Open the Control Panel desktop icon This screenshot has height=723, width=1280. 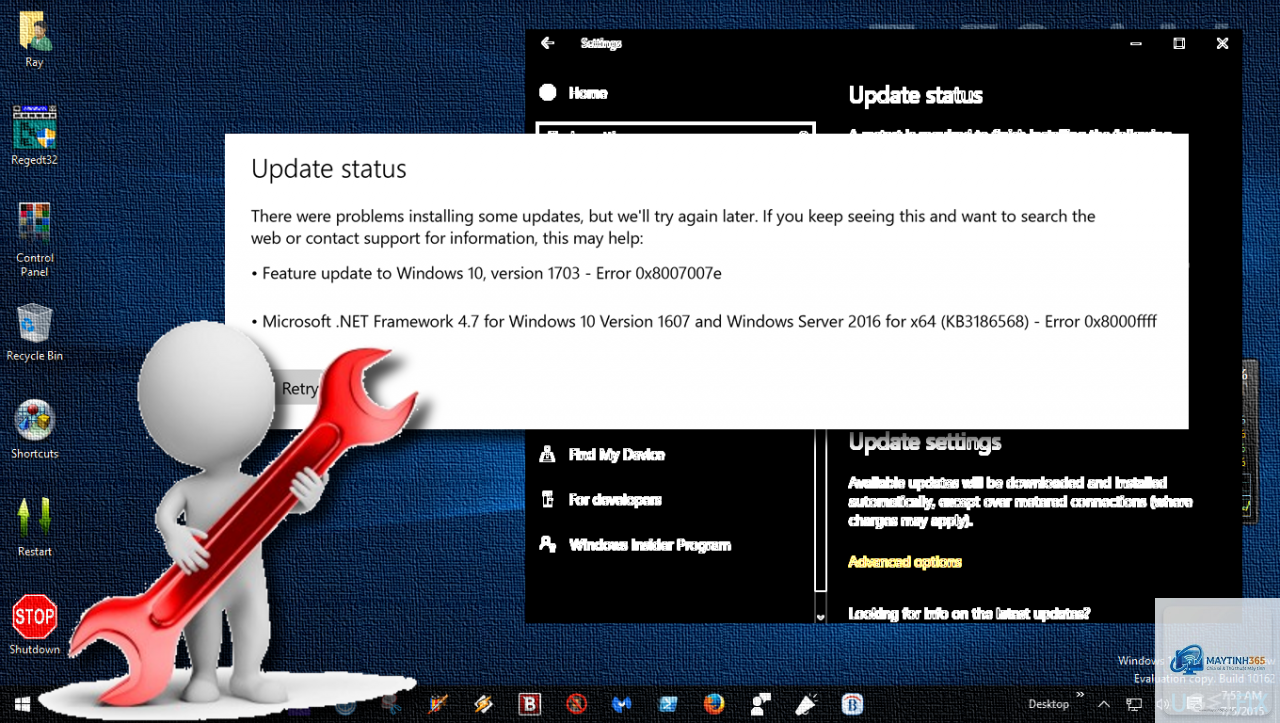[34, 240]
